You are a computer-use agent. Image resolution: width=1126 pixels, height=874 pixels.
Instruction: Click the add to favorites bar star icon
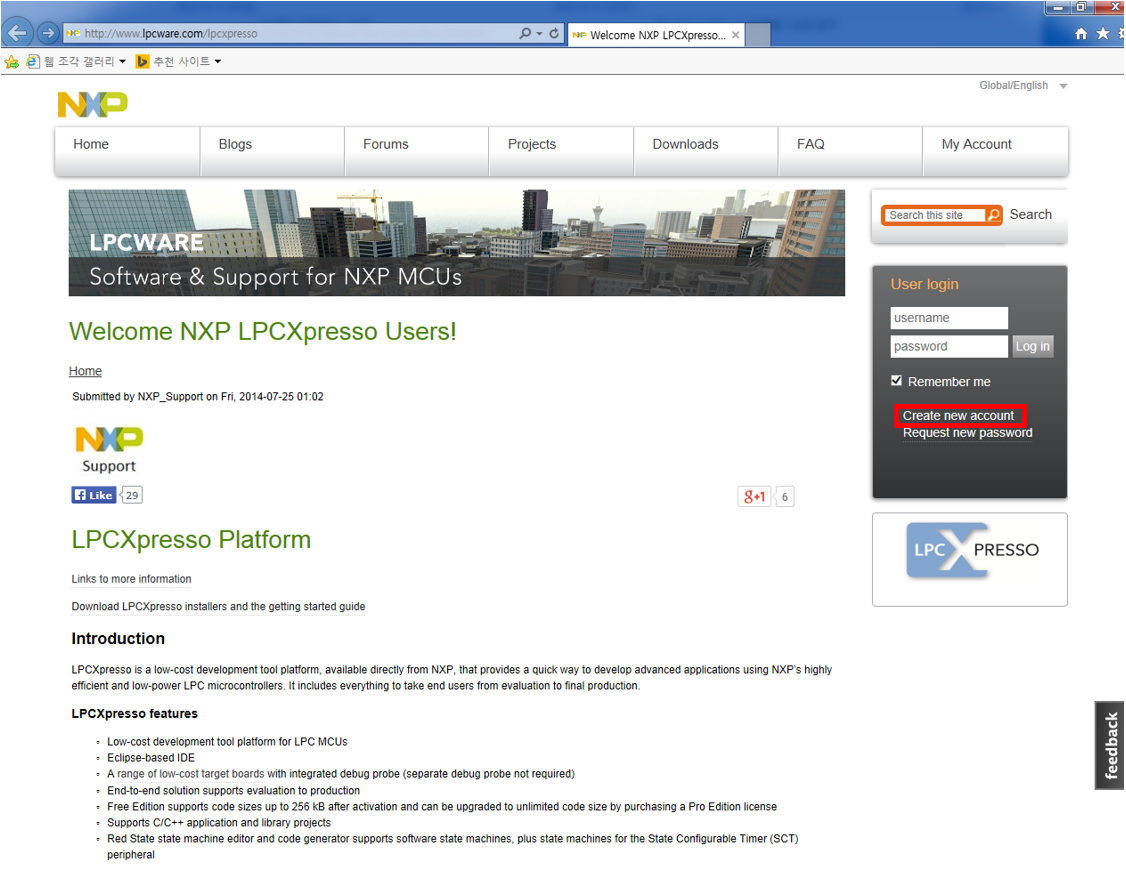(x=11, y=62)
